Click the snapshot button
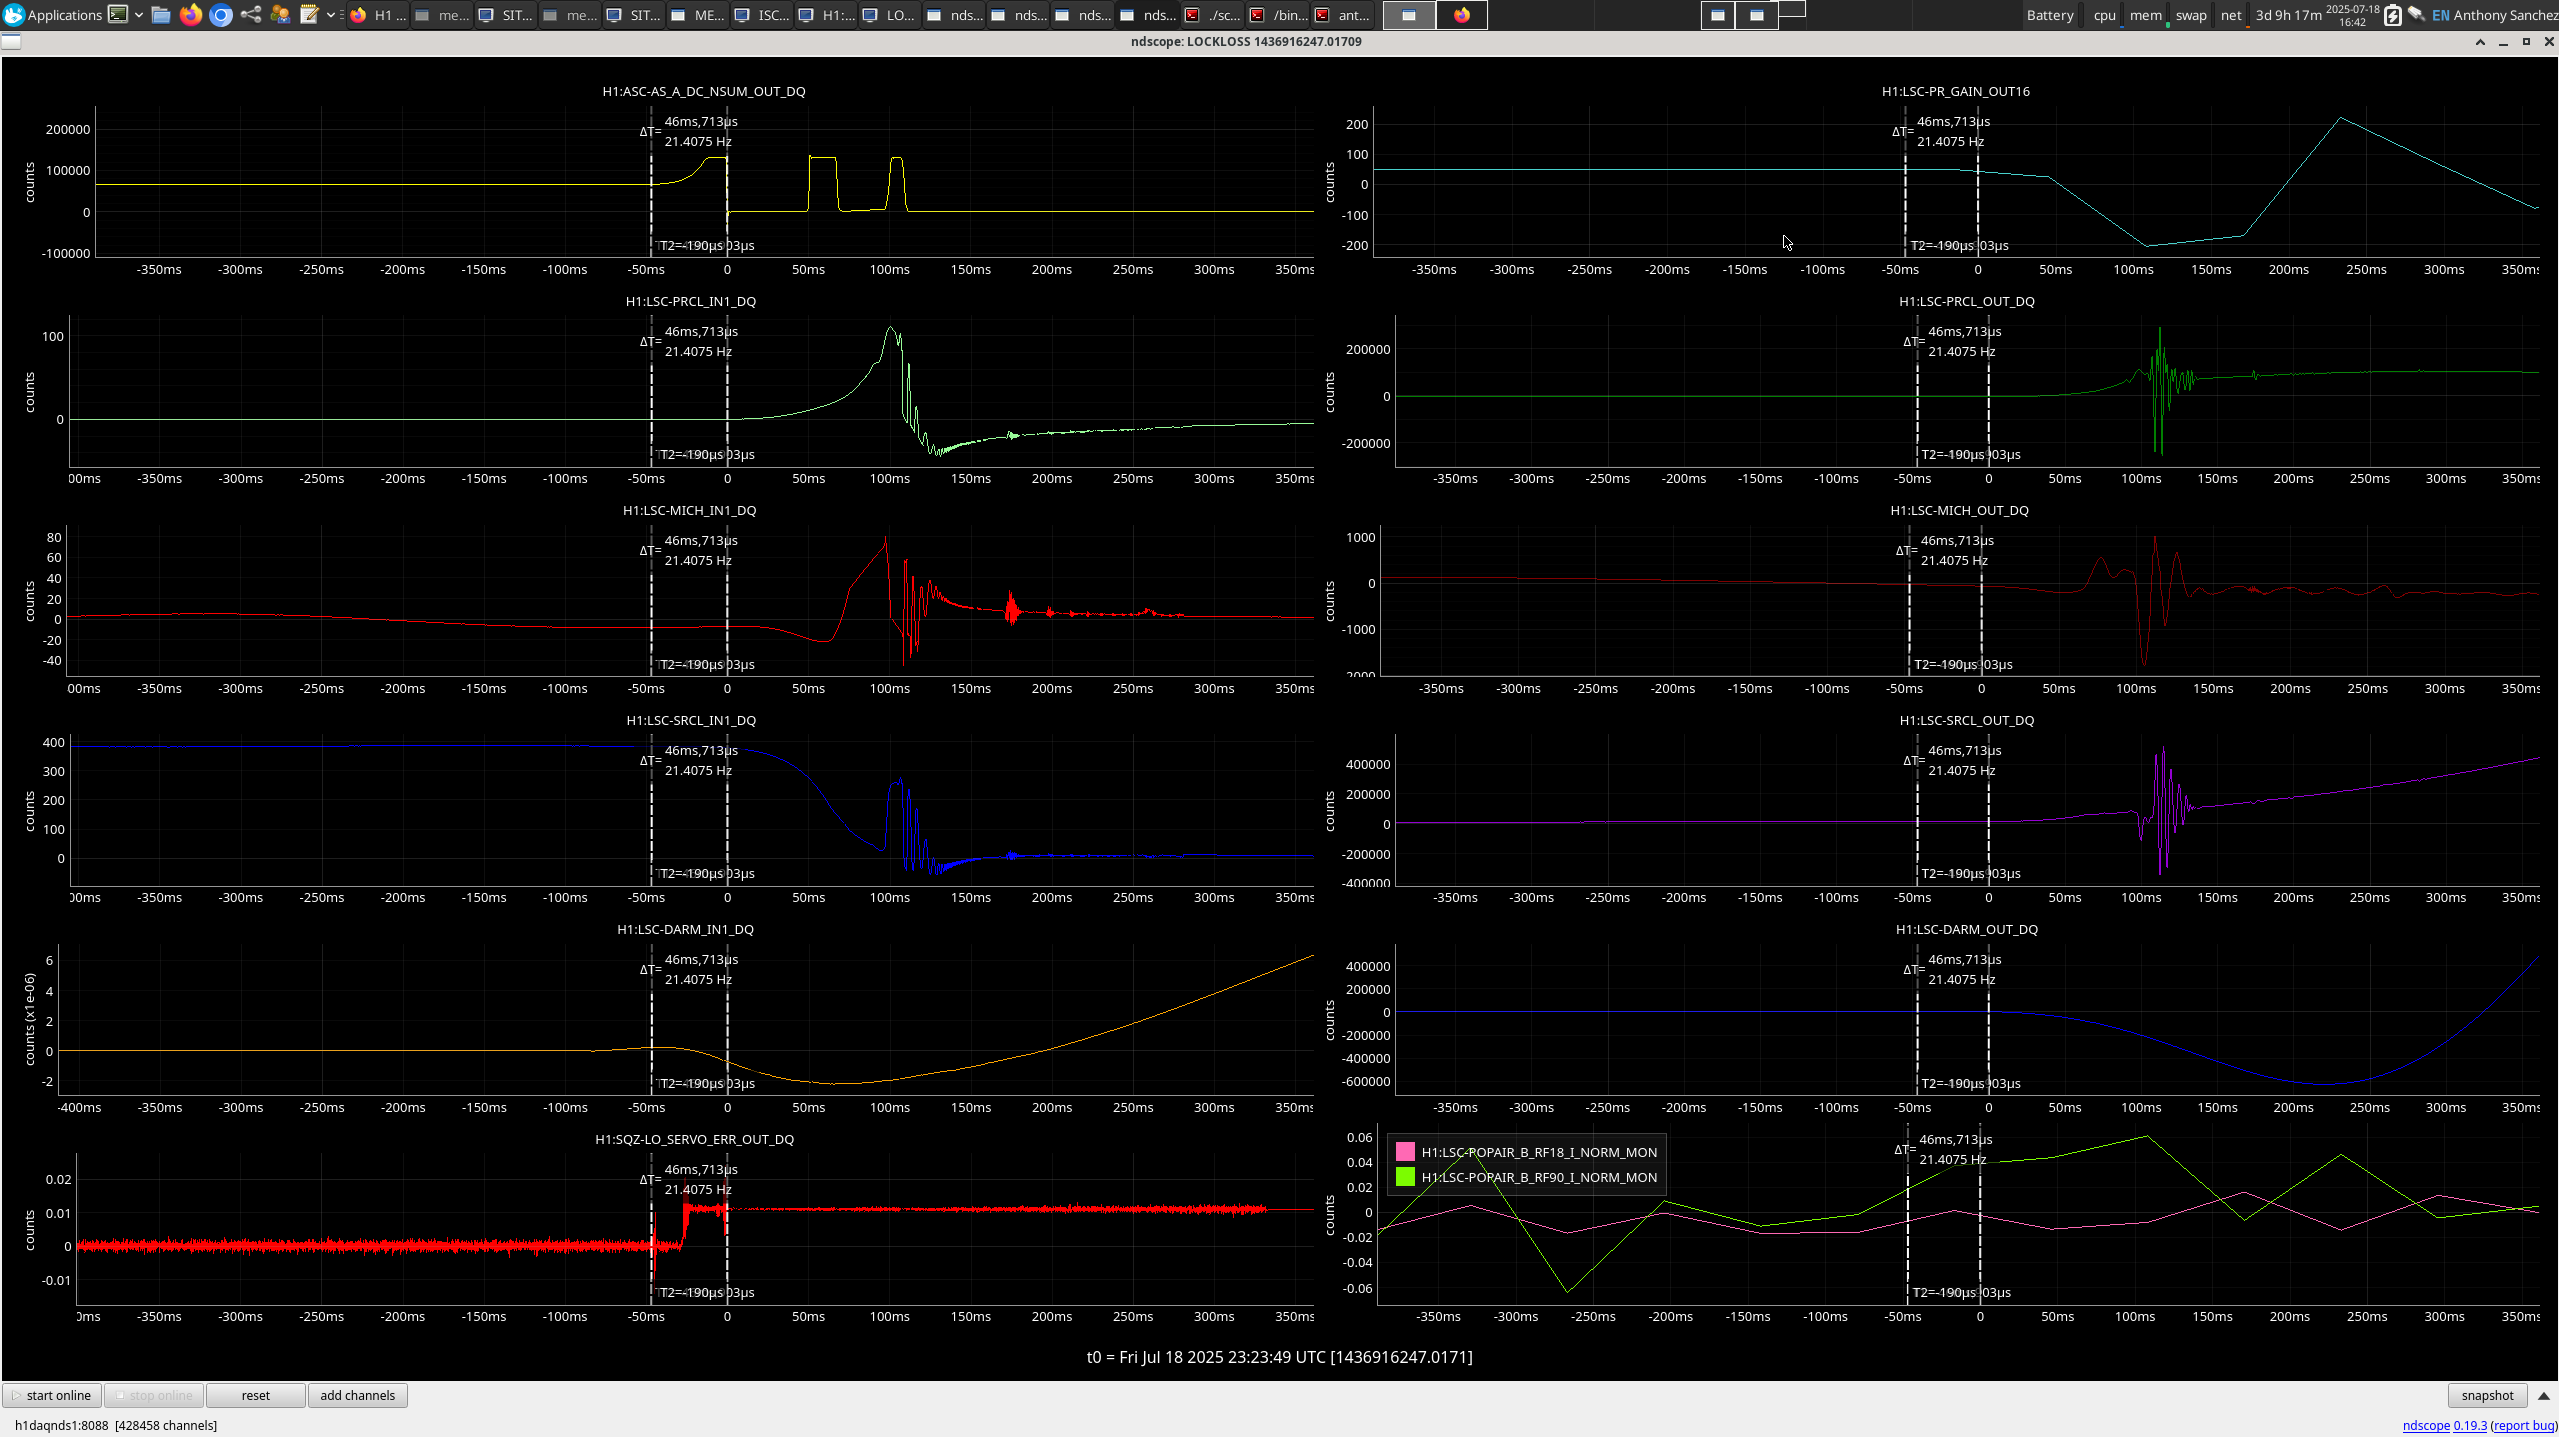The width and height of the screenshot is (2559, 1437). click(2488, 1395)
